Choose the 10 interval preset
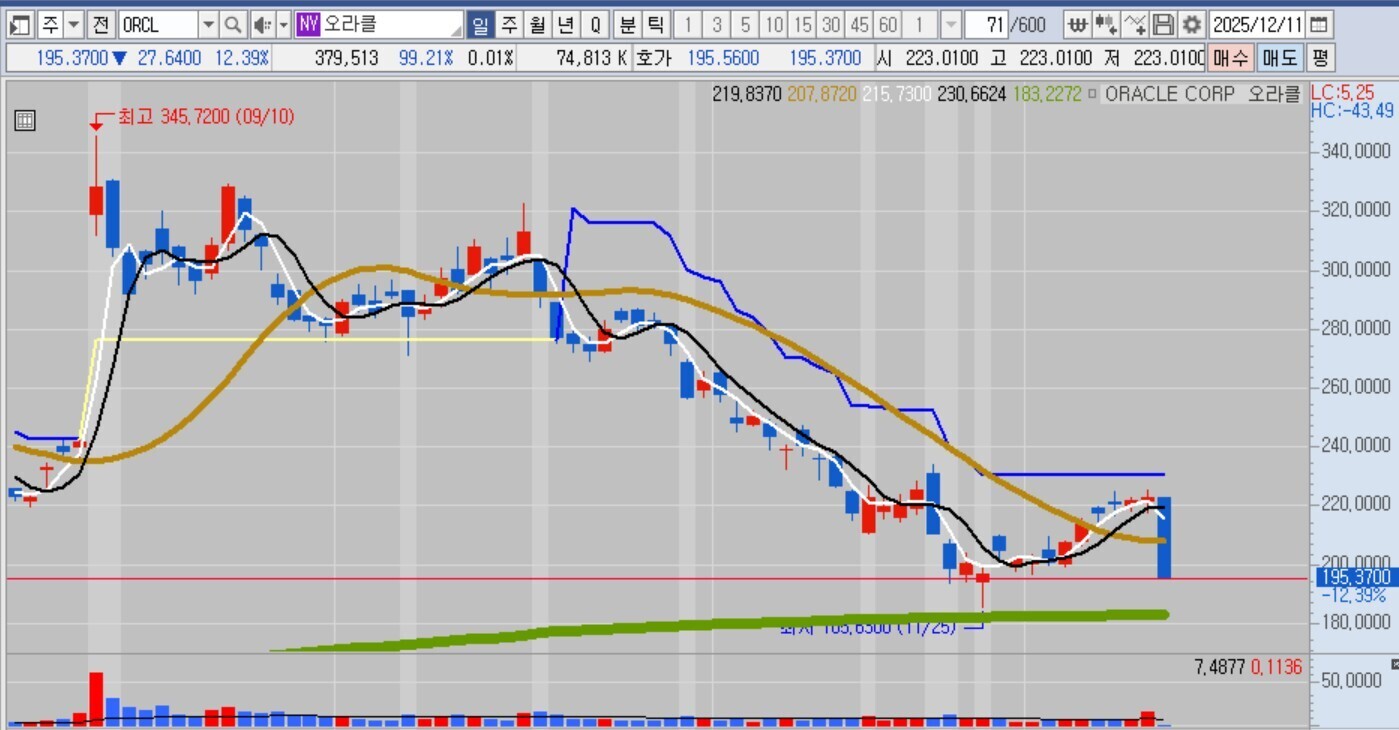This screenshot has height=730, width=1399. tap(773, 24)
